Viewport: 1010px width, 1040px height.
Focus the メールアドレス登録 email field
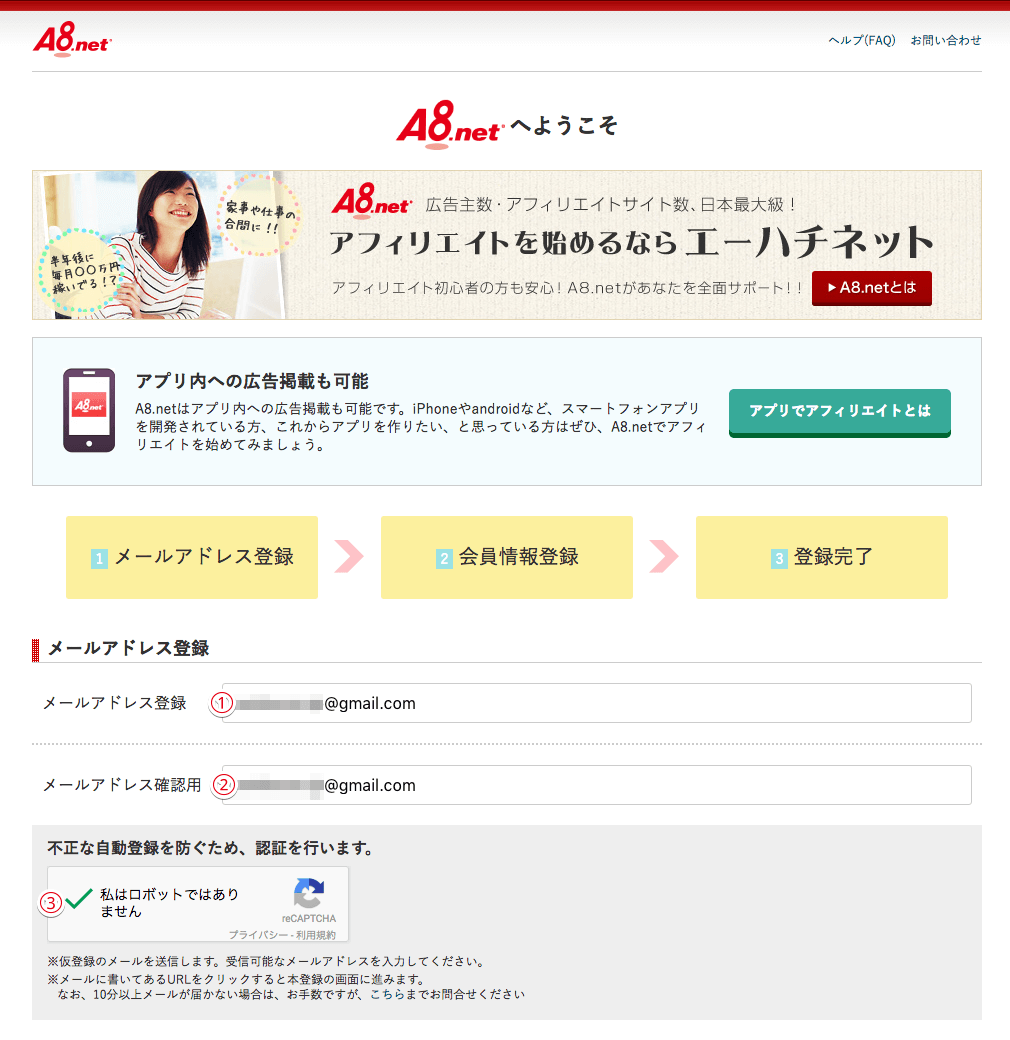(x=596, y=703)
